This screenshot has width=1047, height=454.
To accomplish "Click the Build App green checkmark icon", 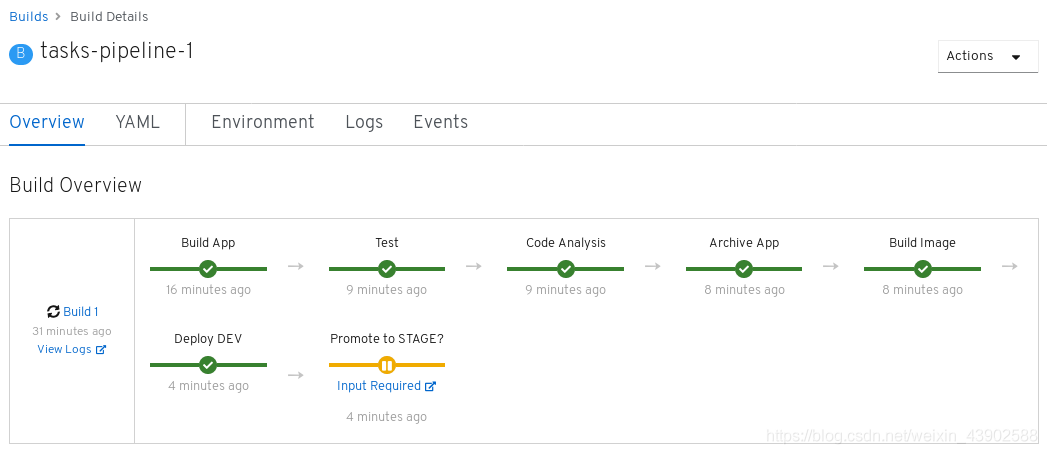I will (x=208, y=269).
